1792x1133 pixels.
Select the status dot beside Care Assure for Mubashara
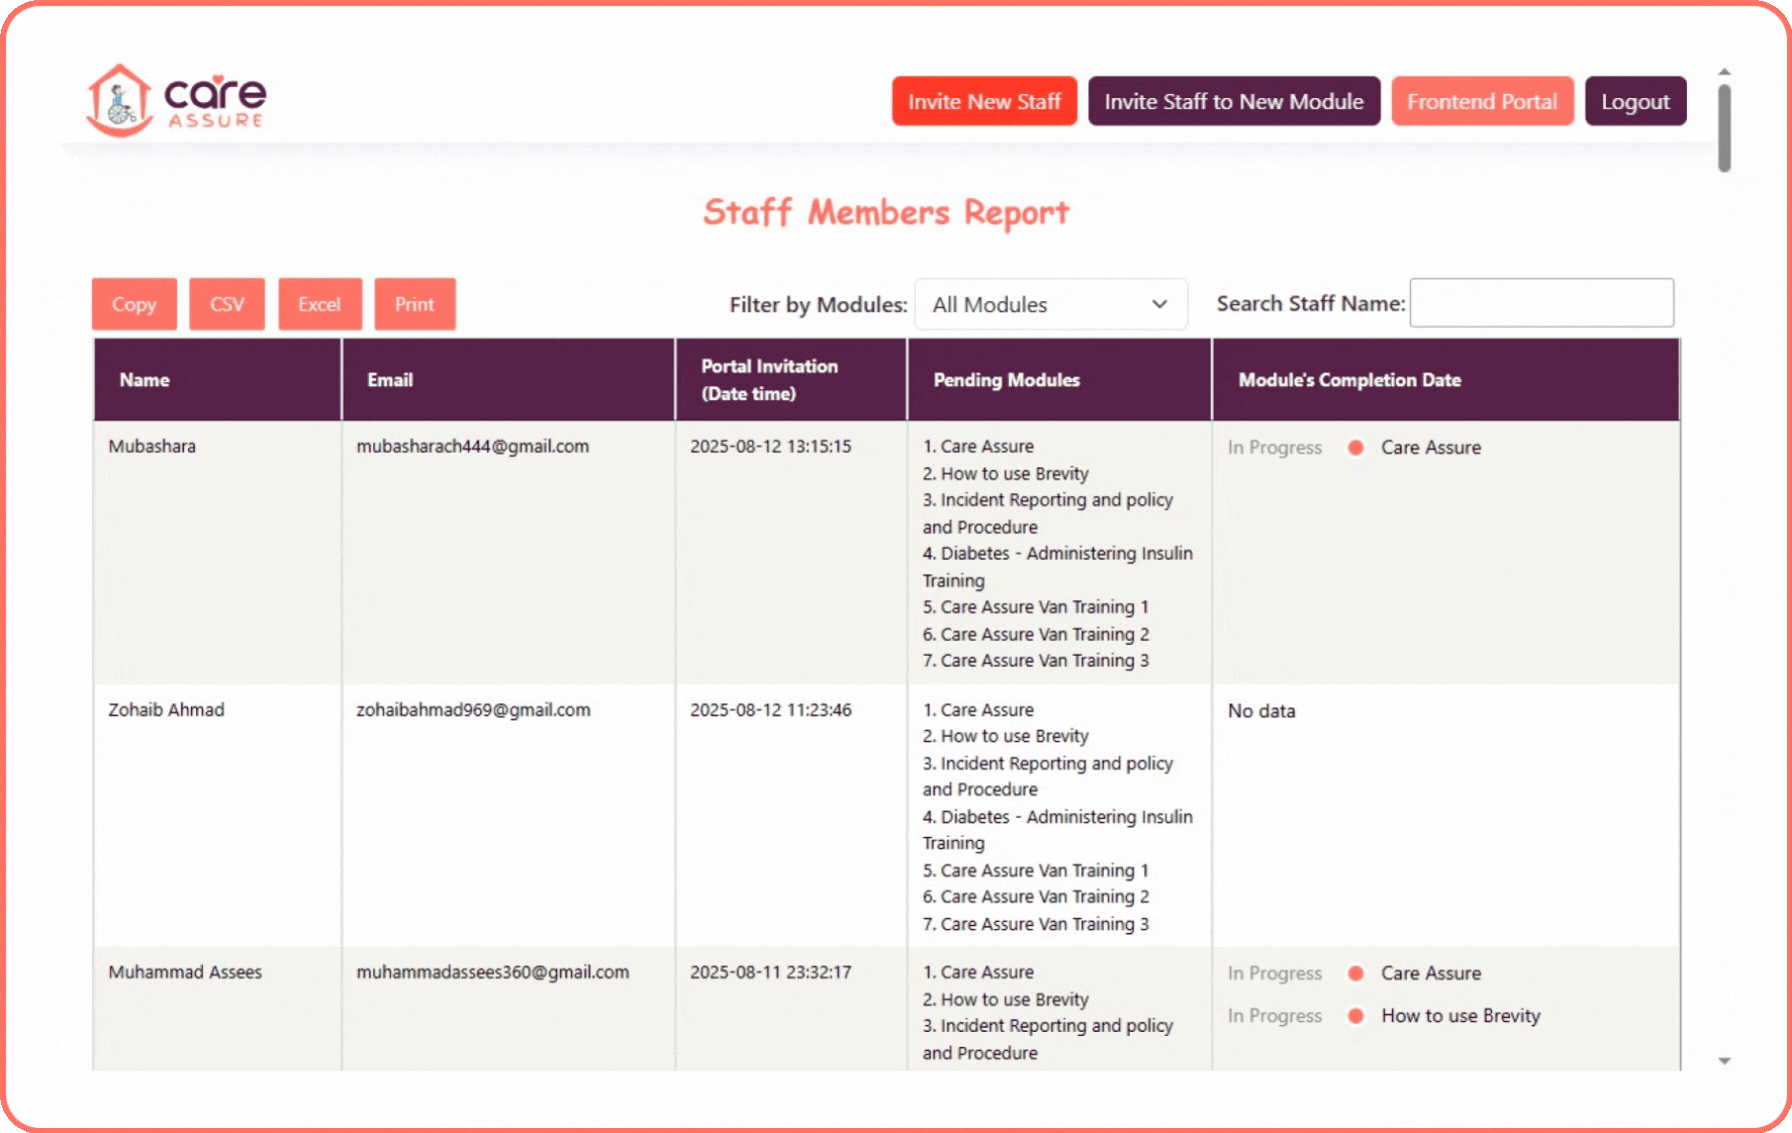tap(1356, 448)
